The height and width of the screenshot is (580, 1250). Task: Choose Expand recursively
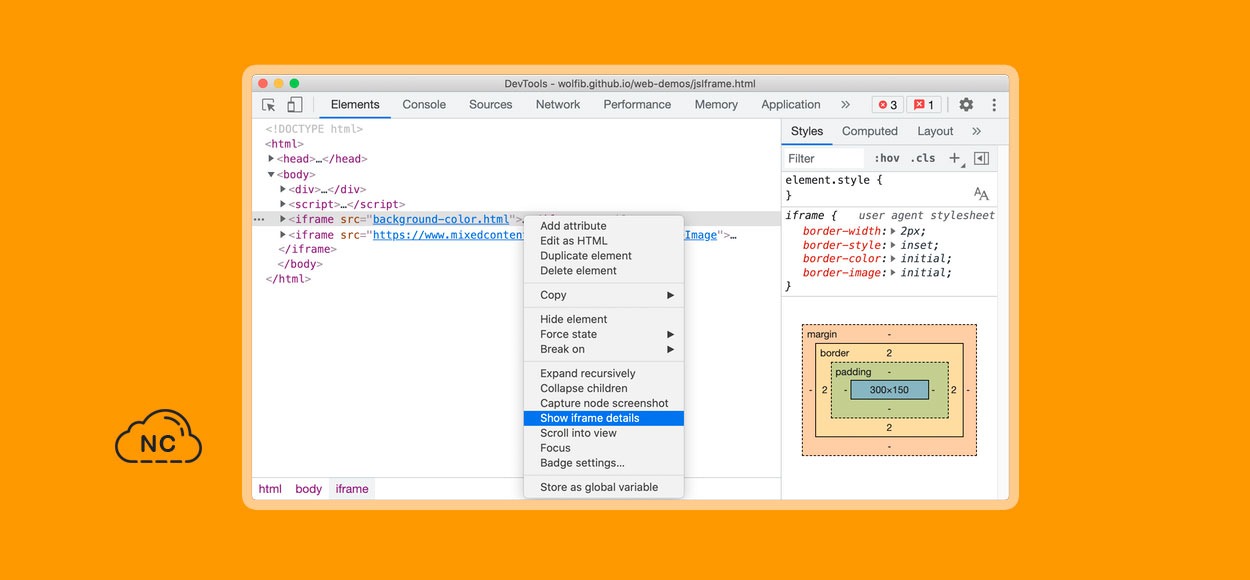[x=604, y=373]
